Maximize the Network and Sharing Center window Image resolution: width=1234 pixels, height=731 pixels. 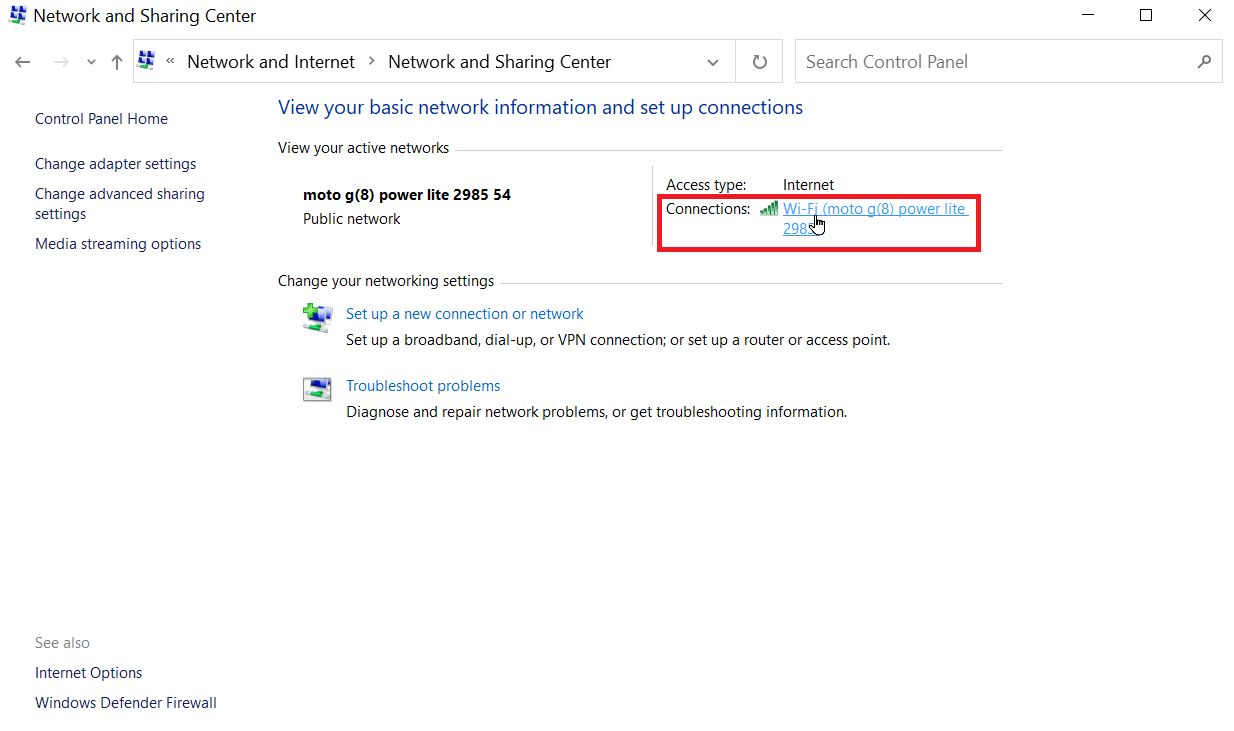pyautogui.click(x=1146, y=15)
